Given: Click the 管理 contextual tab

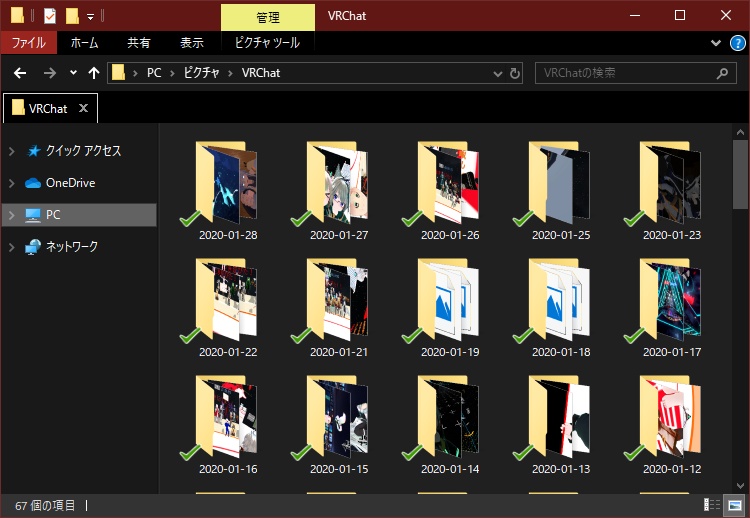Looking at the screenshot, I should (268, 18).
